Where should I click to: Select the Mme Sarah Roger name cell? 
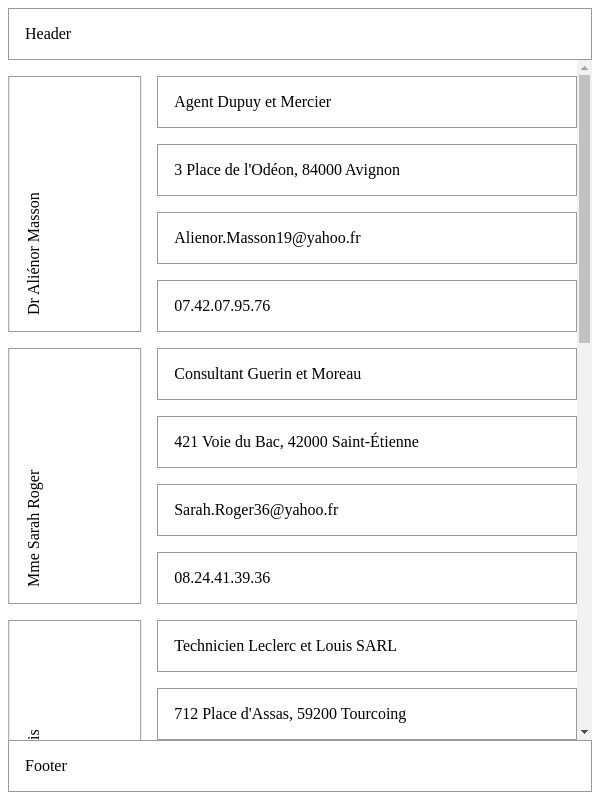tap(75, 476)
